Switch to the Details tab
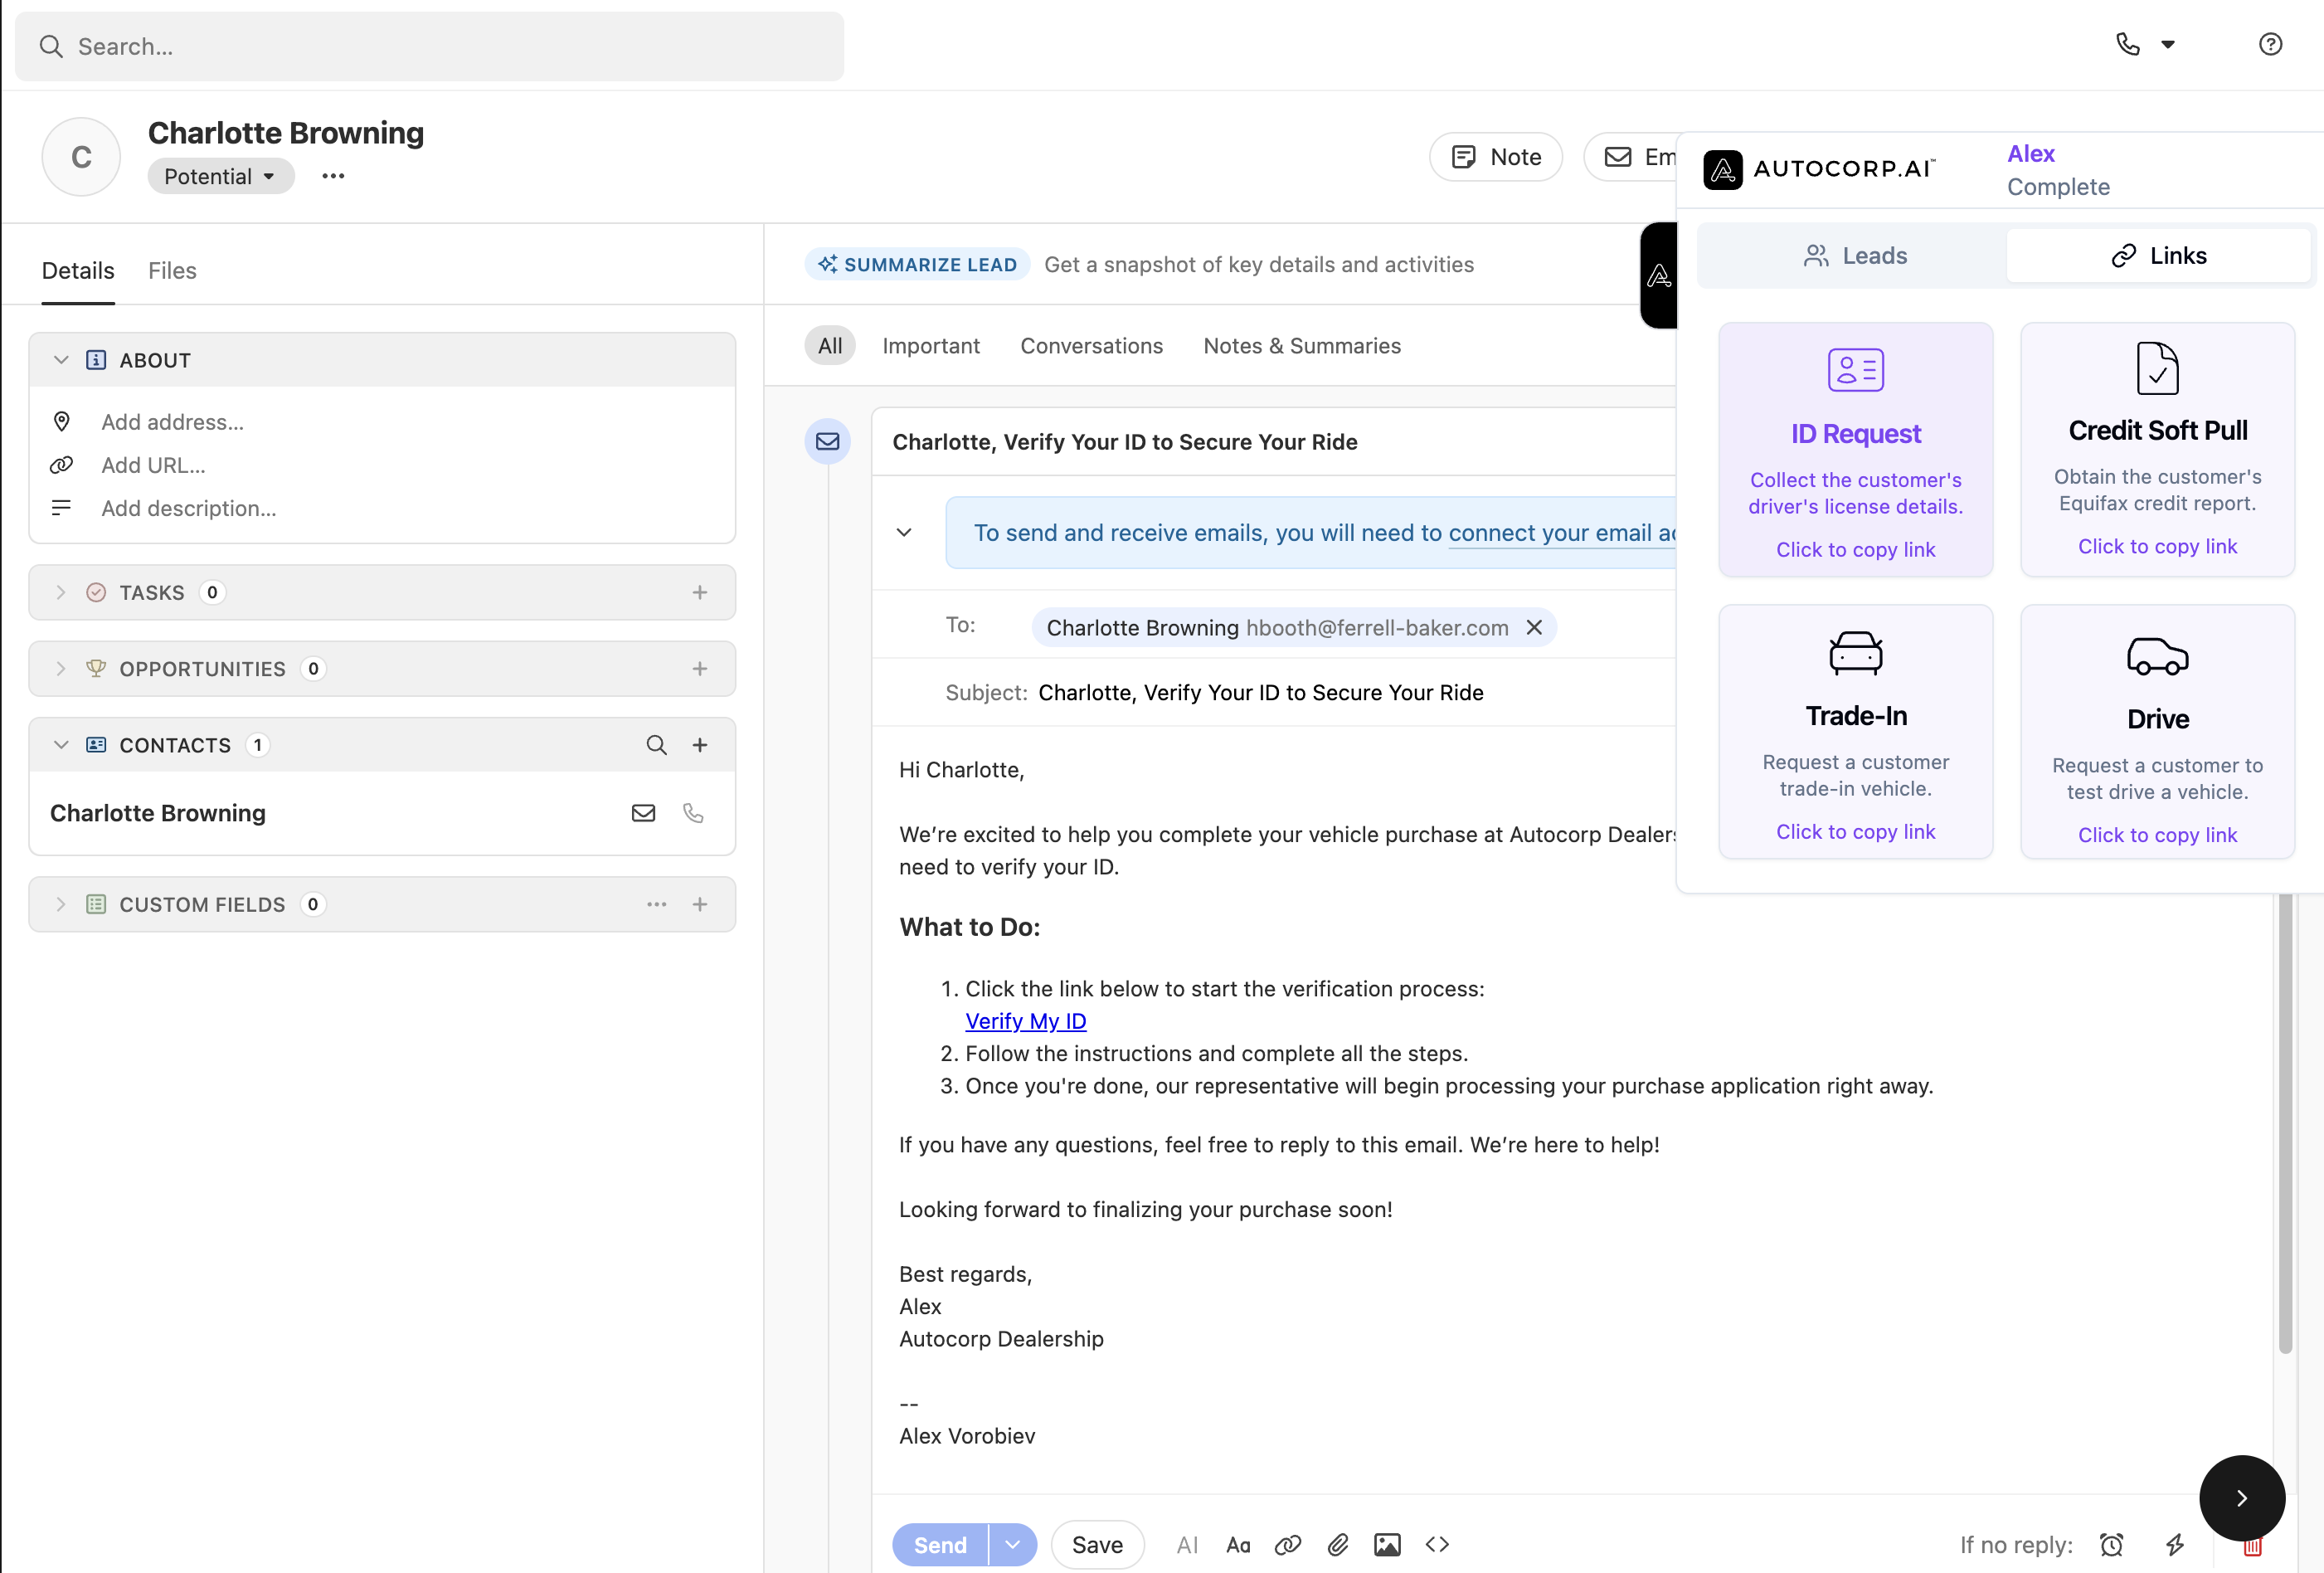Viewport: 2324px width, 1573px height. 78,270
